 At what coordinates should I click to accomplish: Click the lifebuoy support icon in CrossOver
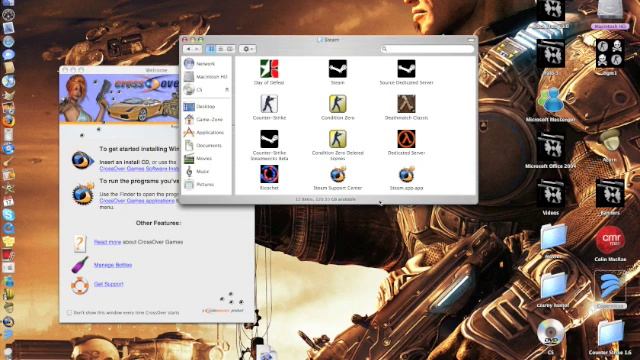[80, 285]
